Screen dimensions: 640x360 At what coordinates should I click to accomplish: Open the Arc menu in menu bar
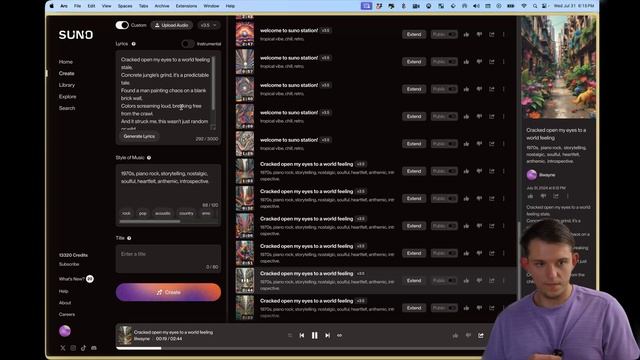64,6
